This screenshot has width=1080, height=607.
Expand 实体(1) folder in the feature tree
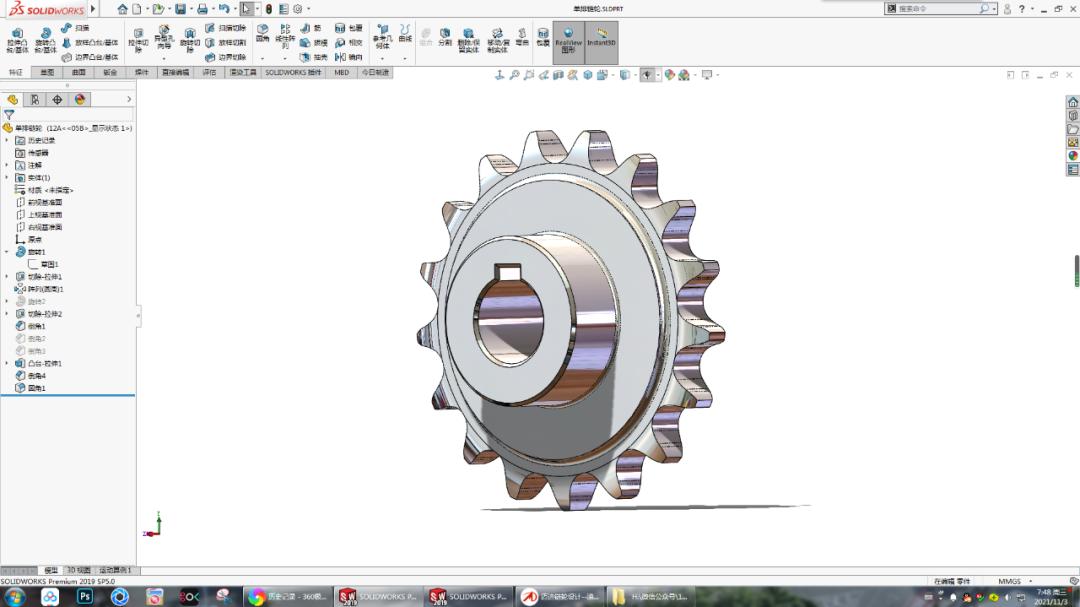[6, 175]
